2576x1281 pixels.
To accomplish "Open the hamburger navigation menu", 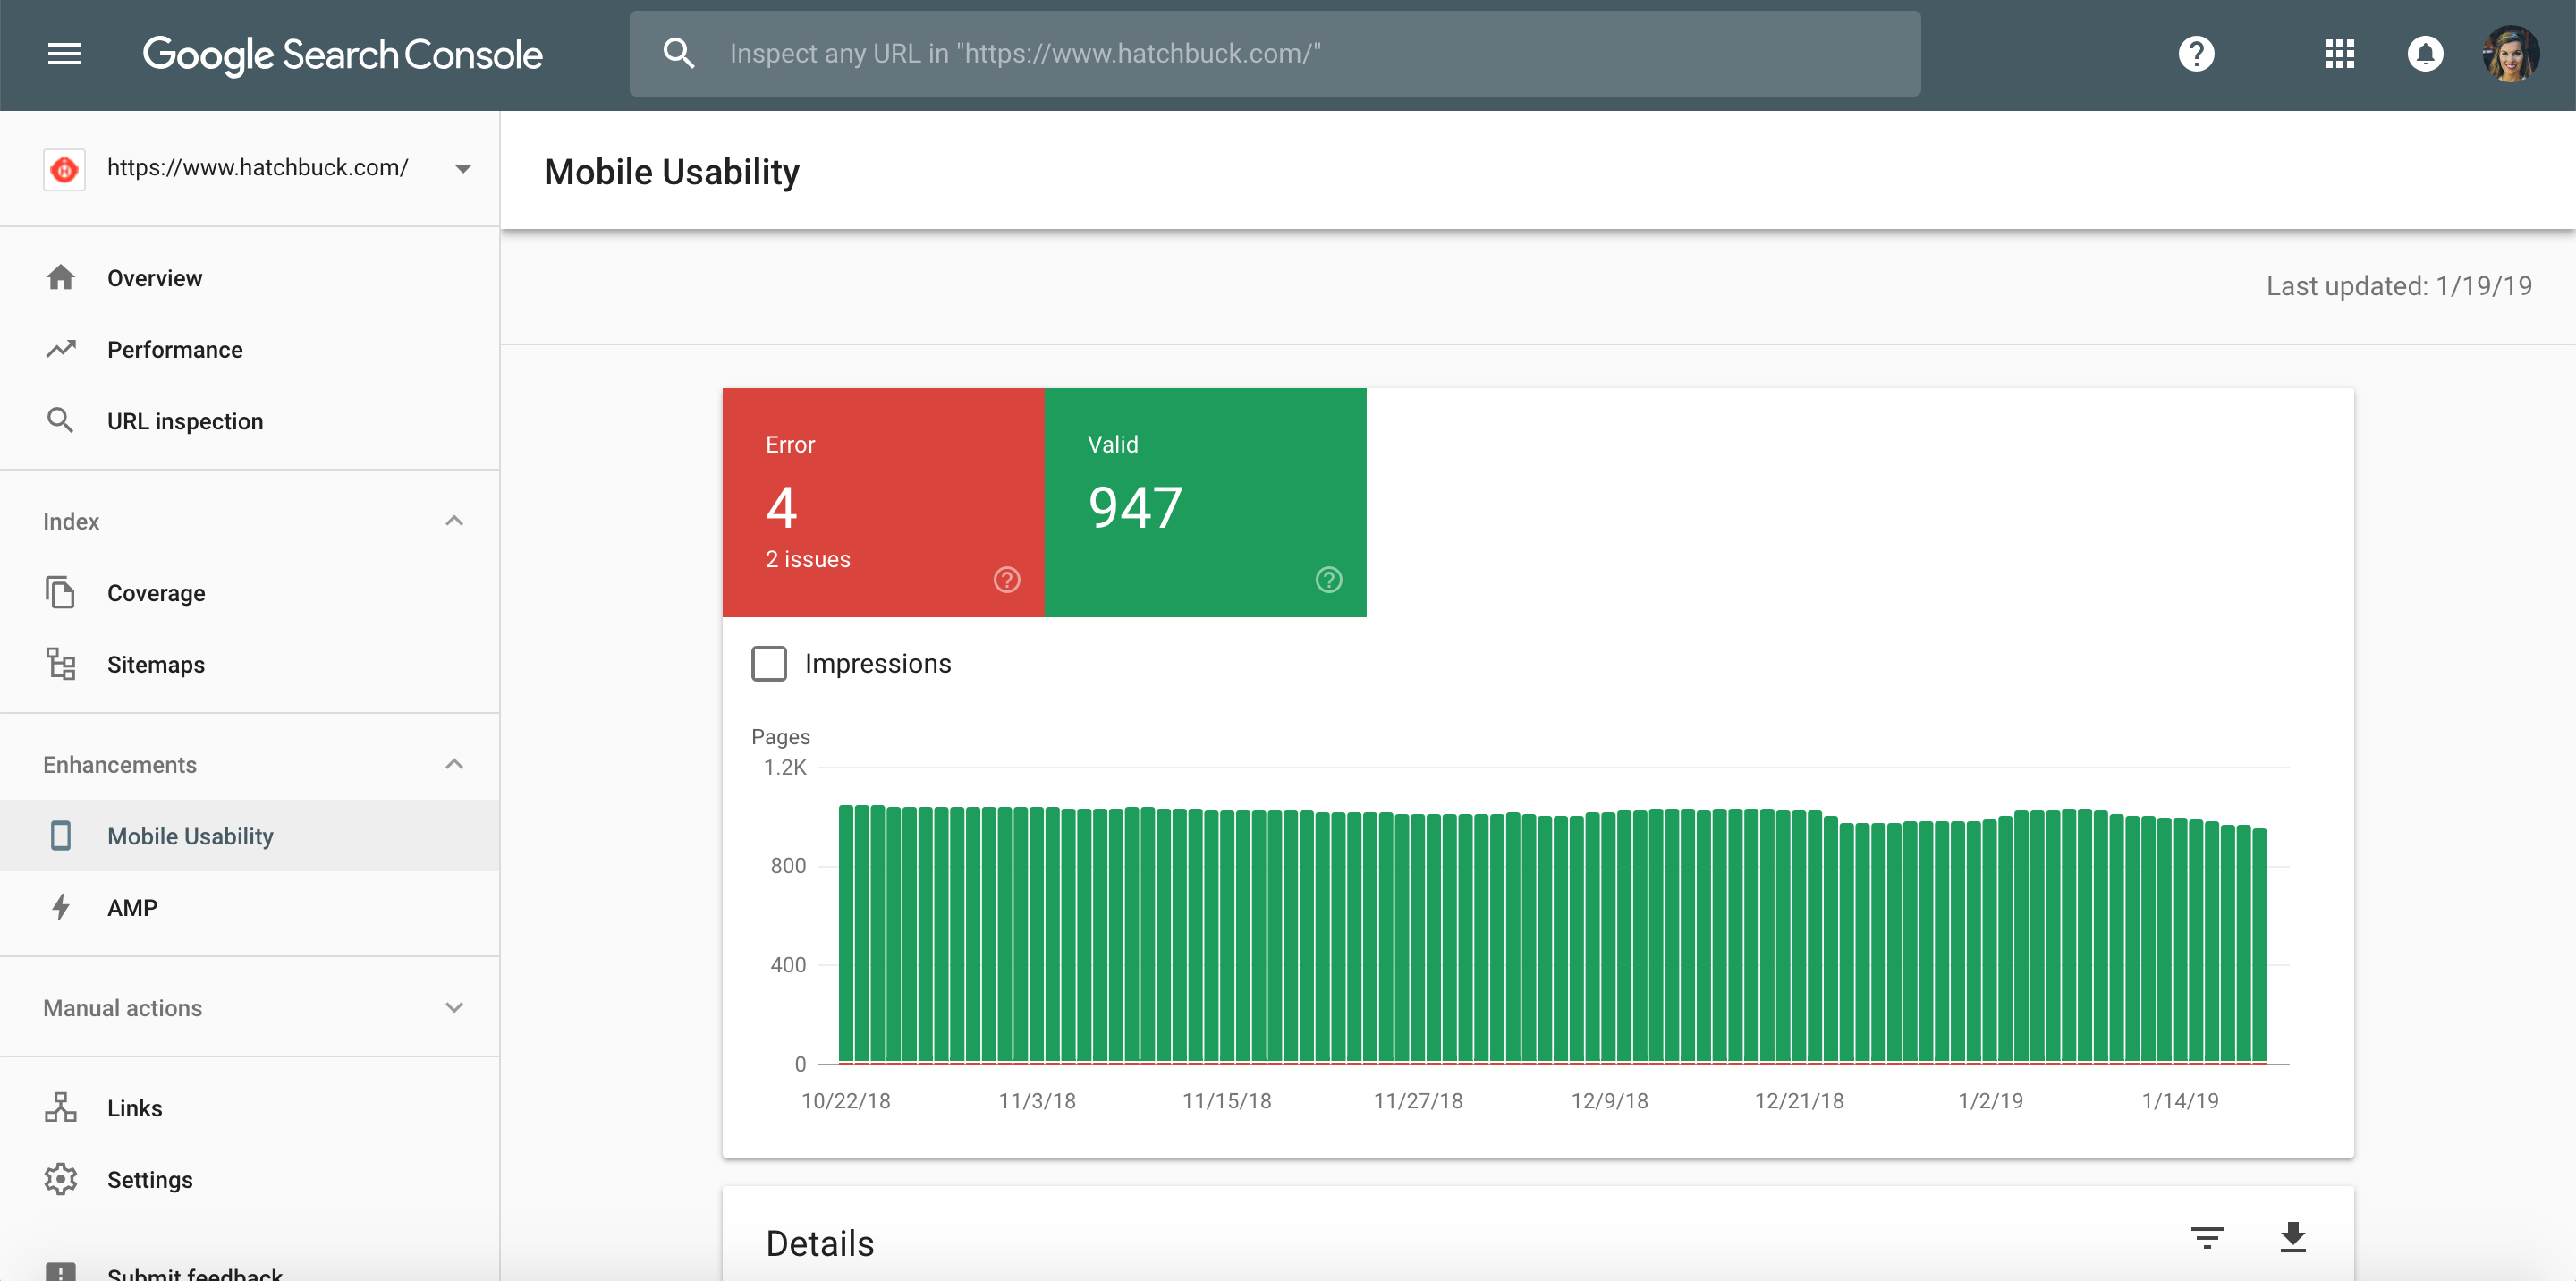I will click(x=64, y=54).
